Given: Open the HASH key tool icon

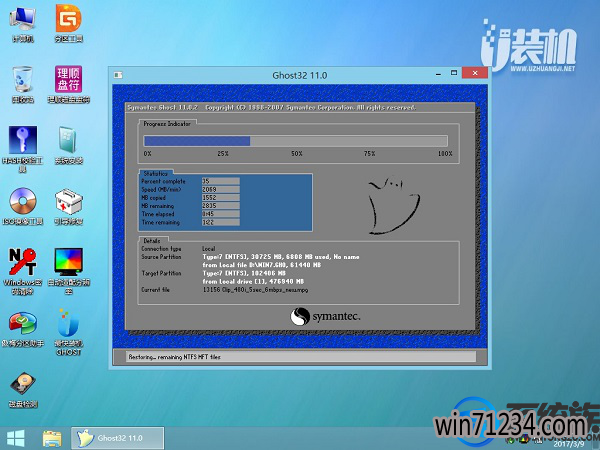Looking at the screenshot, I should pos(22,141).
